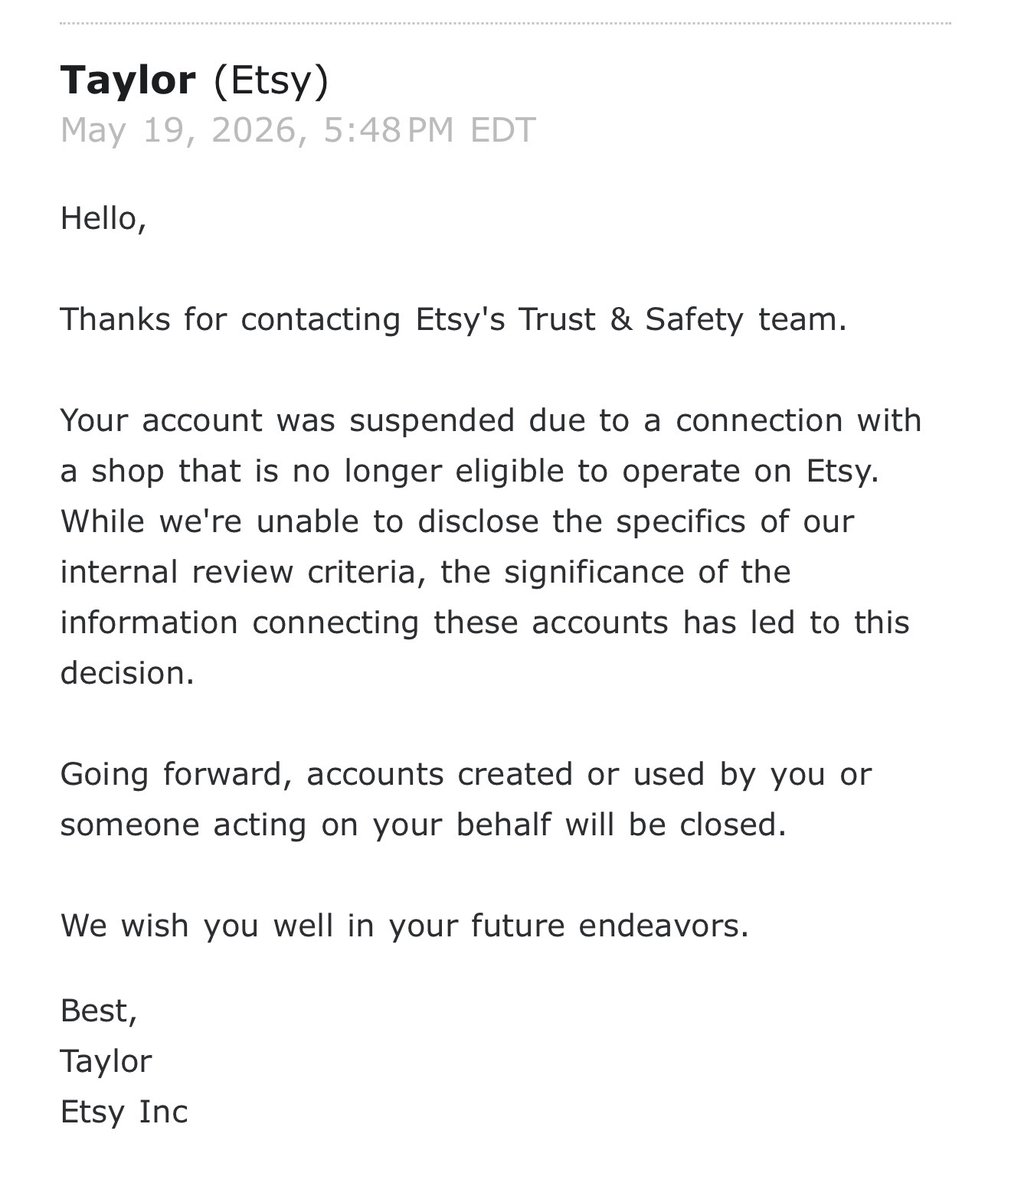Click the Trust & Safety team sentence
Screen dimensions: 1011x1199
(x=453, y=320)
